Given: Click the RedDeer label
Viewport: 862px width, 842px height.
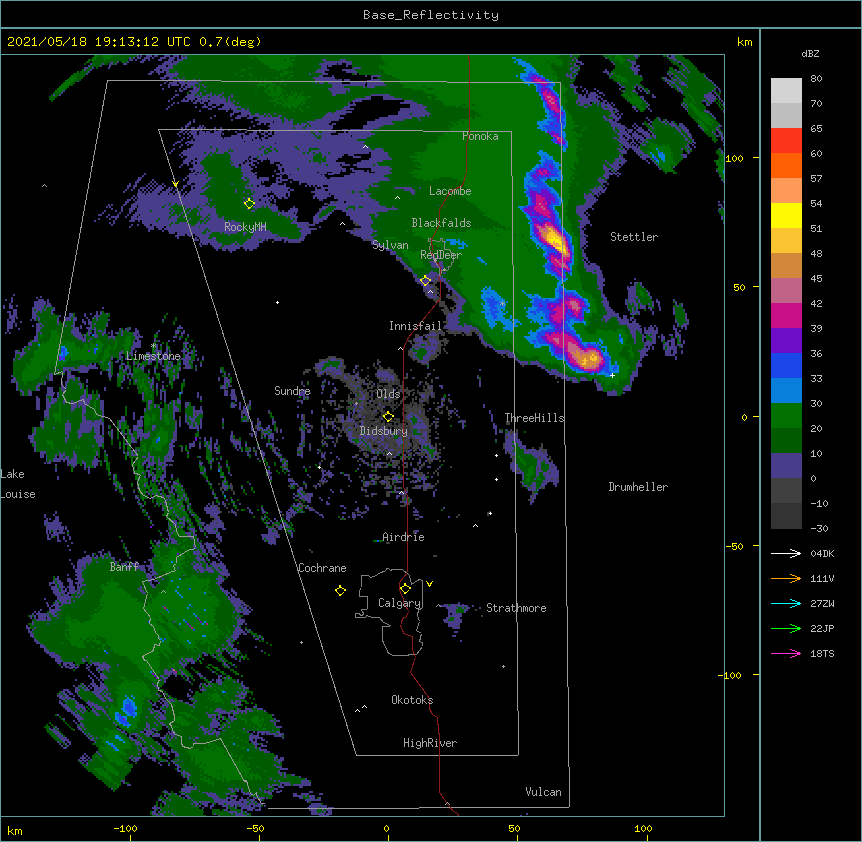Looking at the screenshot, I should tap(441, 255).
